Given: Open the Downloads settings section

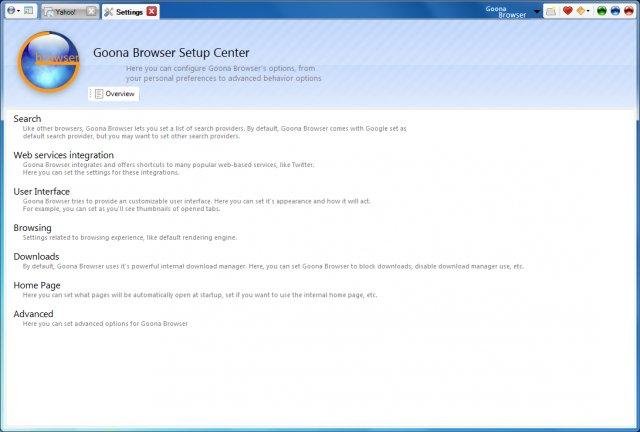Looking at the screenshot, I should coord(36,256).
